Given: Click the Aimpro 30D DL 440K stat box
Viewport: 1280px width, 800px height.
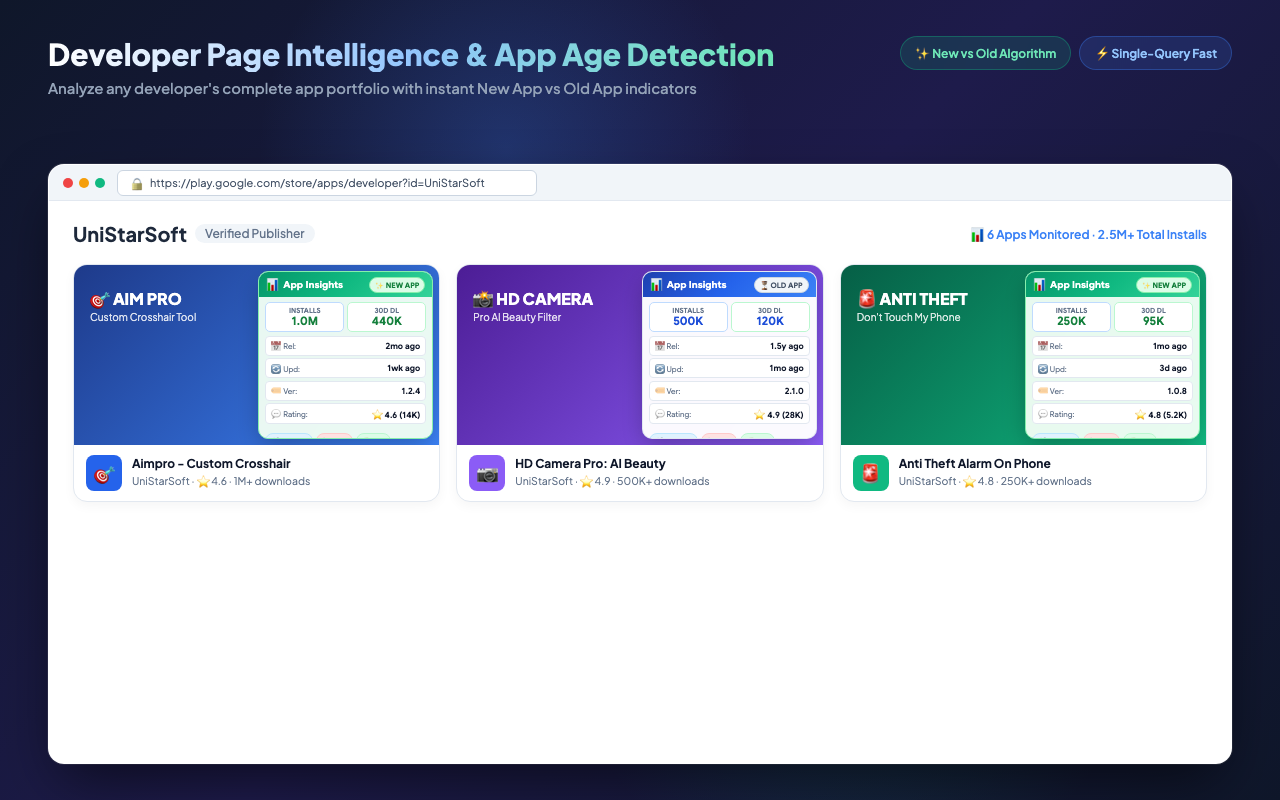Looking at the screenshot, I should pyautogui.click(x=386, y=317).
